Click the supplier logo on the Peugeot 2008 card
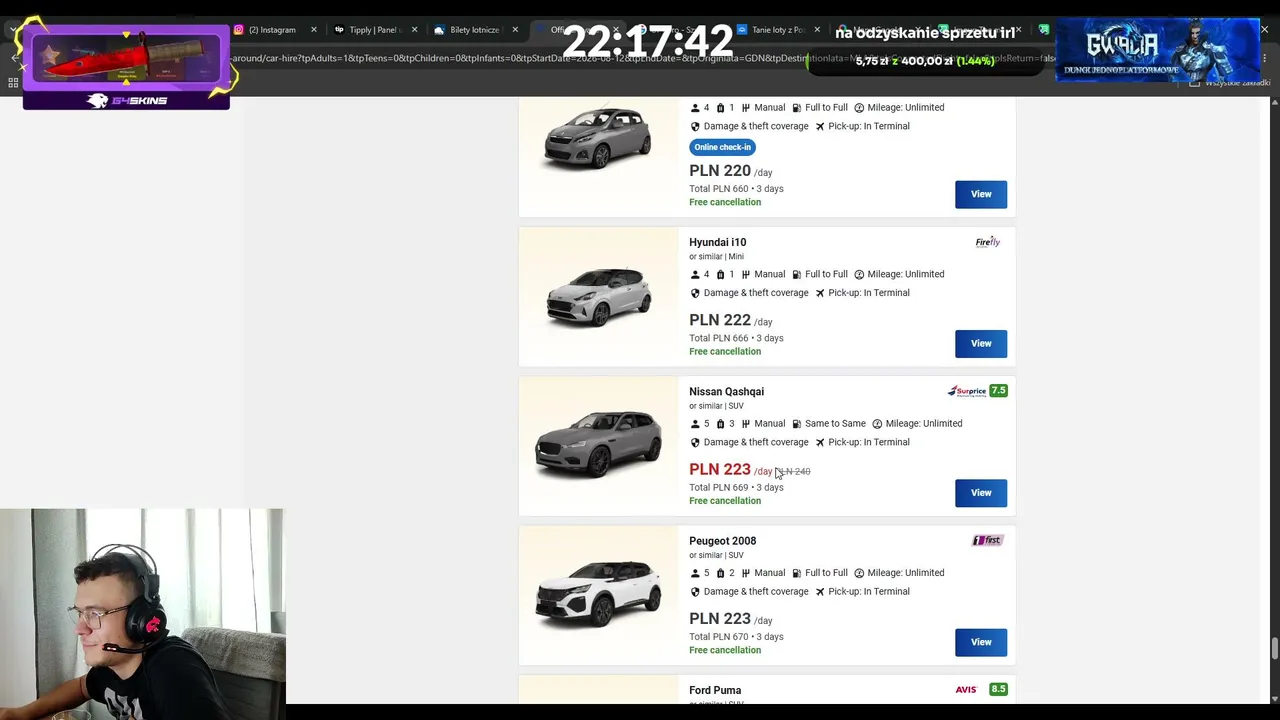 (987, 540)
